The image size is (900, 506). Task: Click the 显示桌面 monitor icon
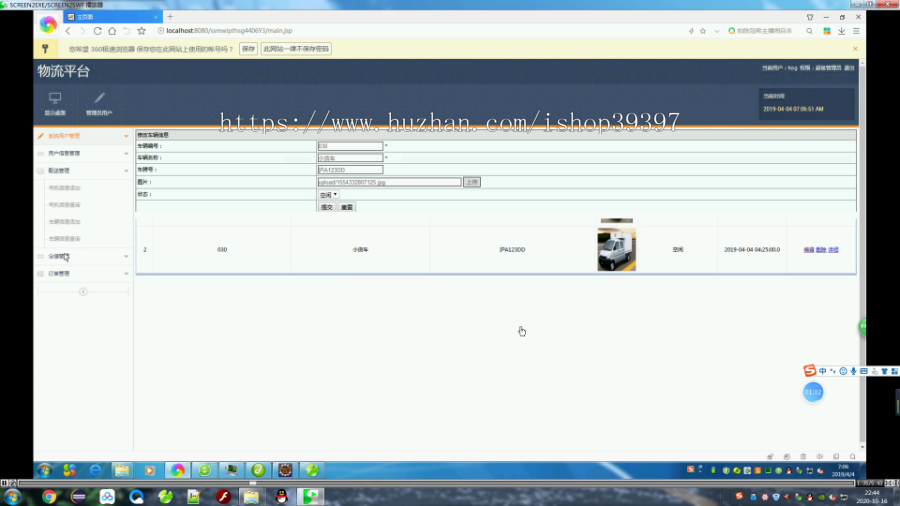(55, 98)
